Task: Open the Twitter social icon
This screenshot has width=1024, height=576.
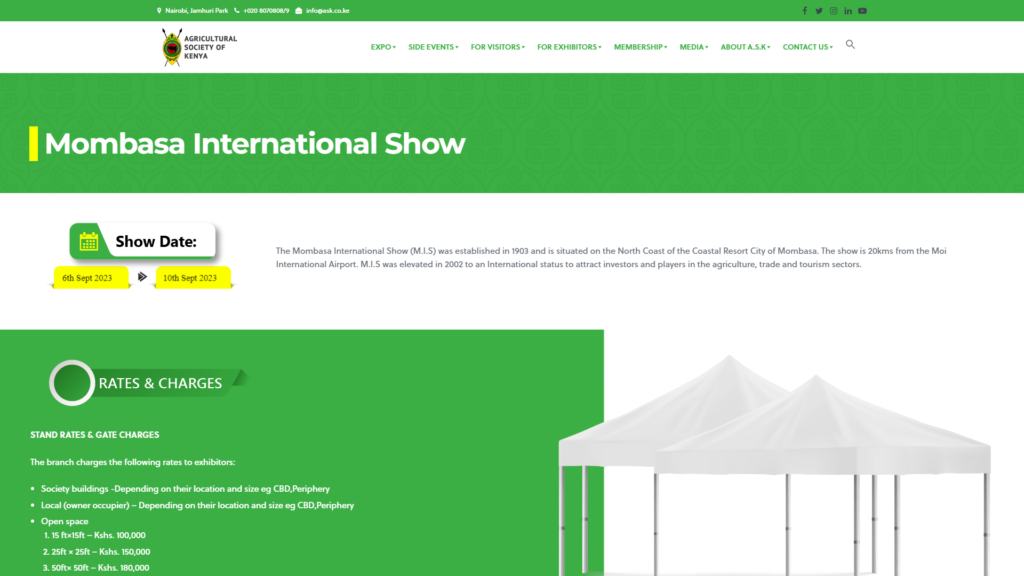Action: (x=819, y=10)
